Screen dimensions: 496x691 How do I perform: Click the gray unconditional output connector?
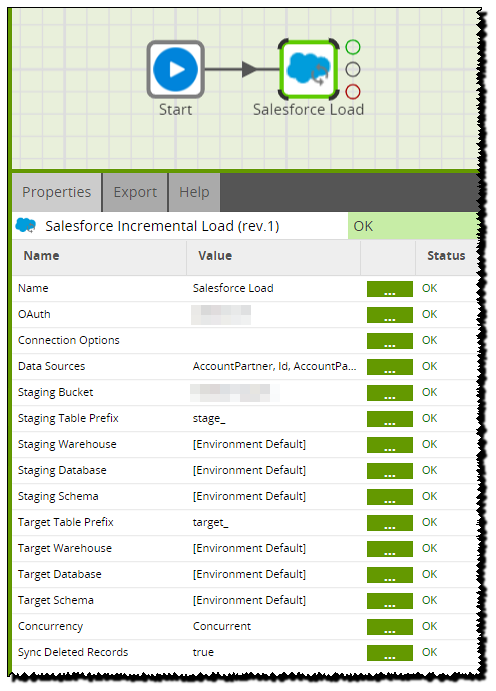[x=353, y=69]
